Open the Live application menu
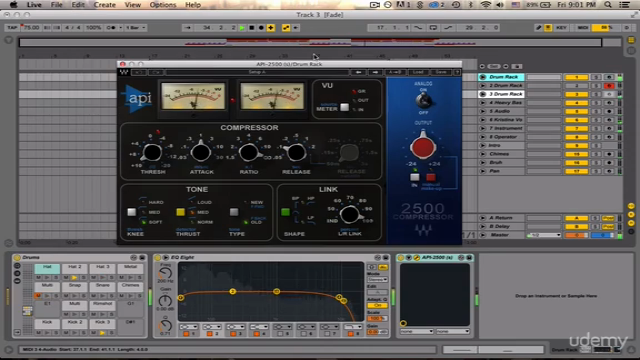640x360 pixels. coord(34,5)
